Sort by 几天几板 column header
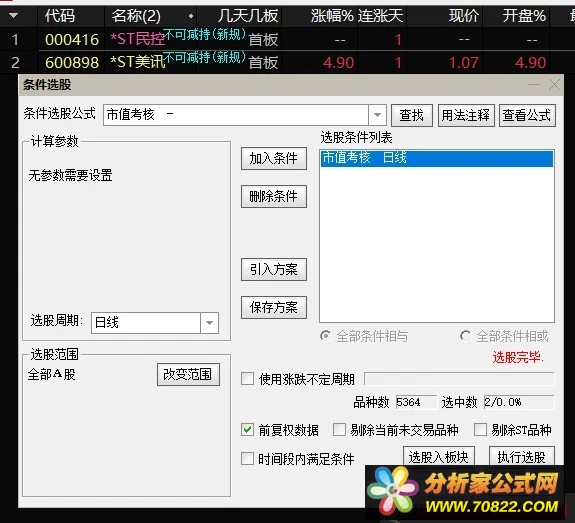 [248, 16]
